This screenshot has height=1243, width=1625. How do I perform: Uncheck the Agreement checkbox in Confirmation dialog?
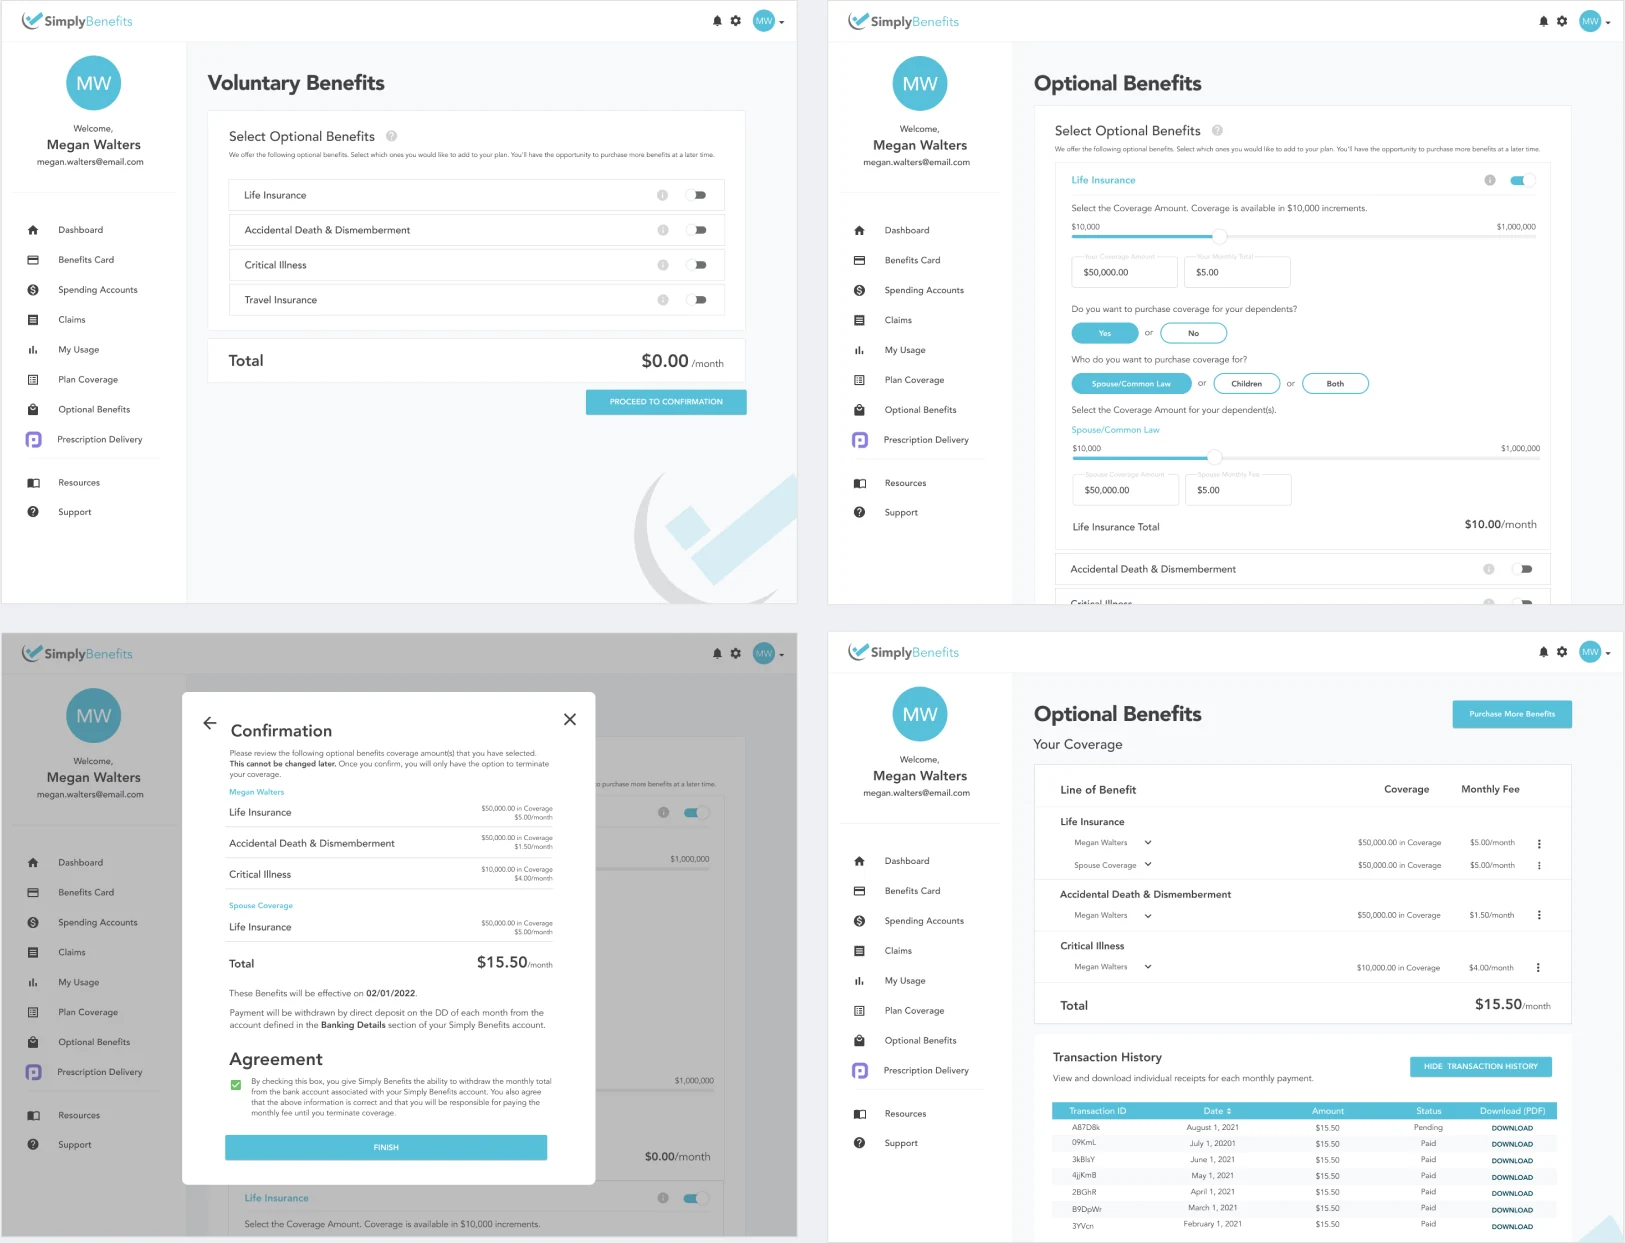click(x=236, y=1084)
